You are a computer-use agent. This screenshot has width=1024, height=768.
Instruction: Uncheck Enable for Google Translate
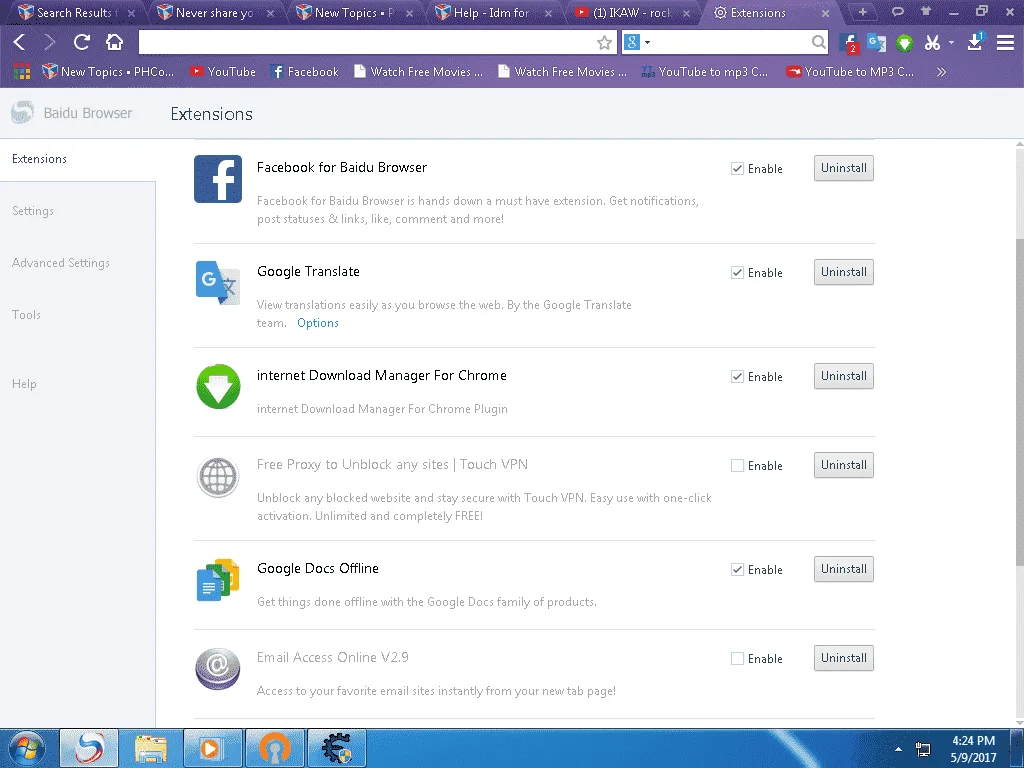737,272
